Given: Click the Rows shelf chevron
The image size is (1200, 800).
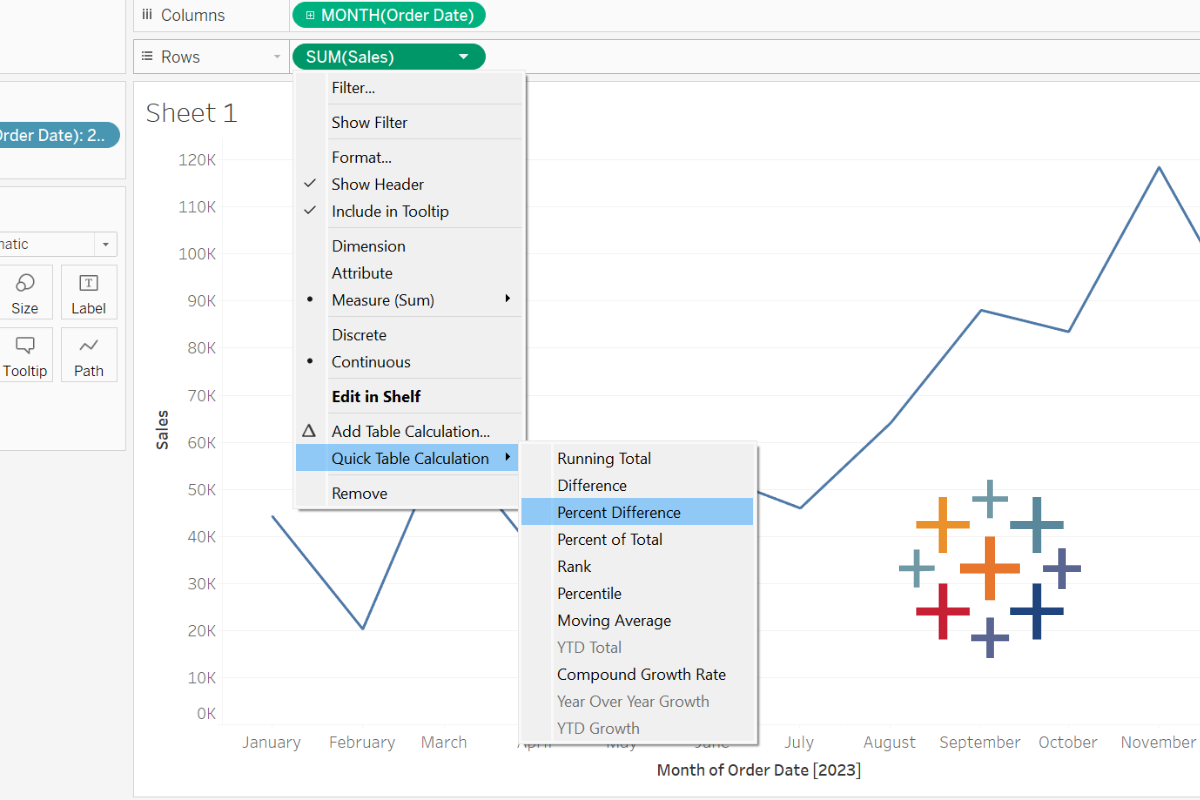Looking at the screenshot, I should (x=277, y=56).
